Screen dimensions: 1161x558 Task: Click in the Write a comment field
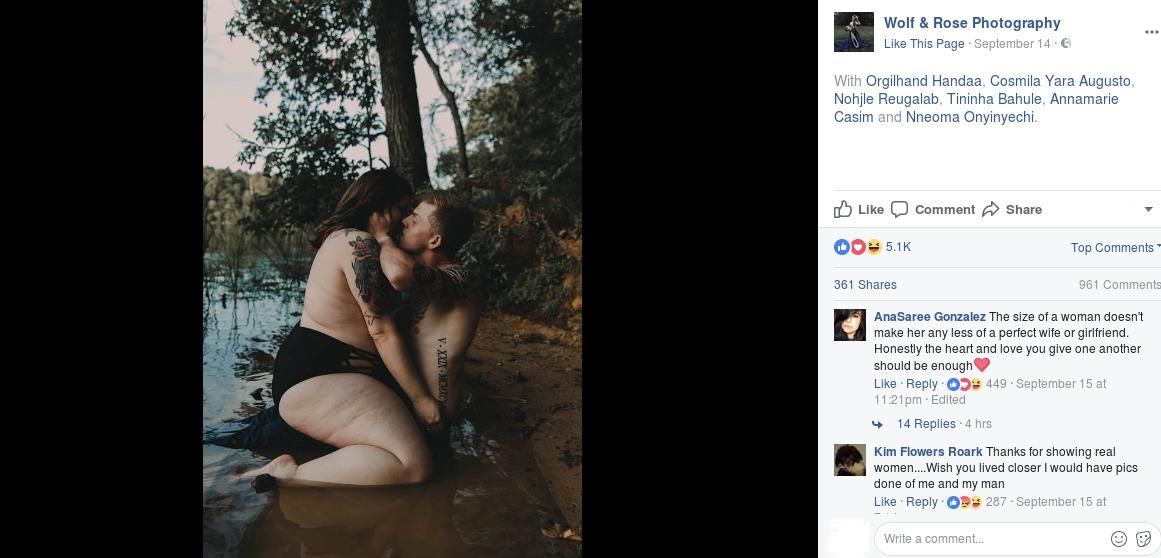pyautogui.click(x=990, y=539)
